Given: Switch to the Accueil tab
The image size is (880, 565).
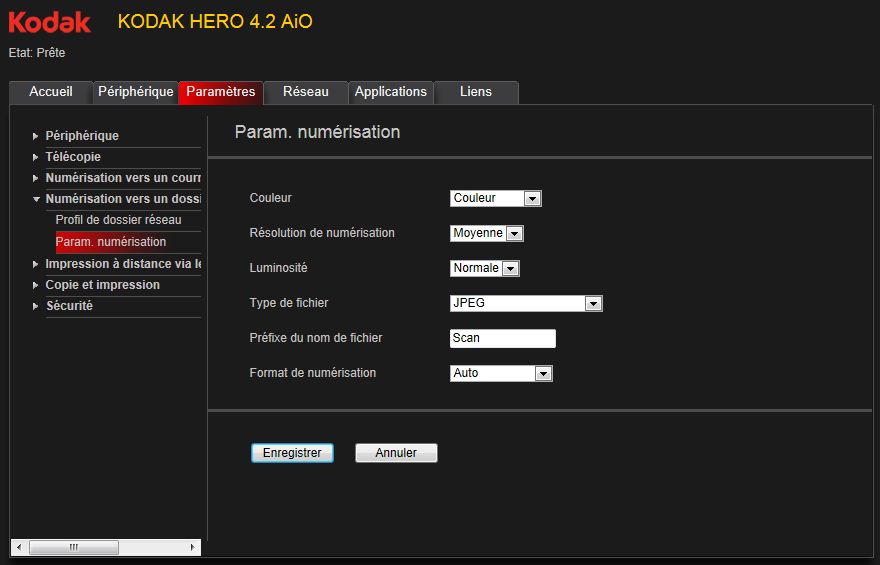Looking at the screenshot, I should point(51,92).
